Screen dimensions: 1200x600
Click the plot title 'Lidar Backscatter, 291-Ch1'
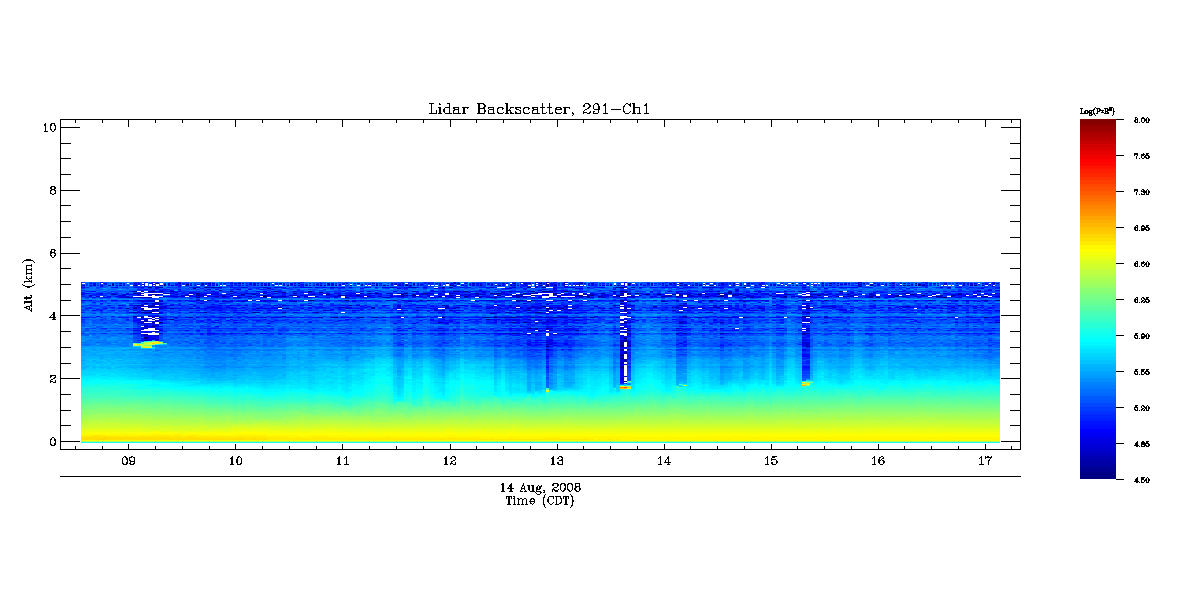click(539, 109)
